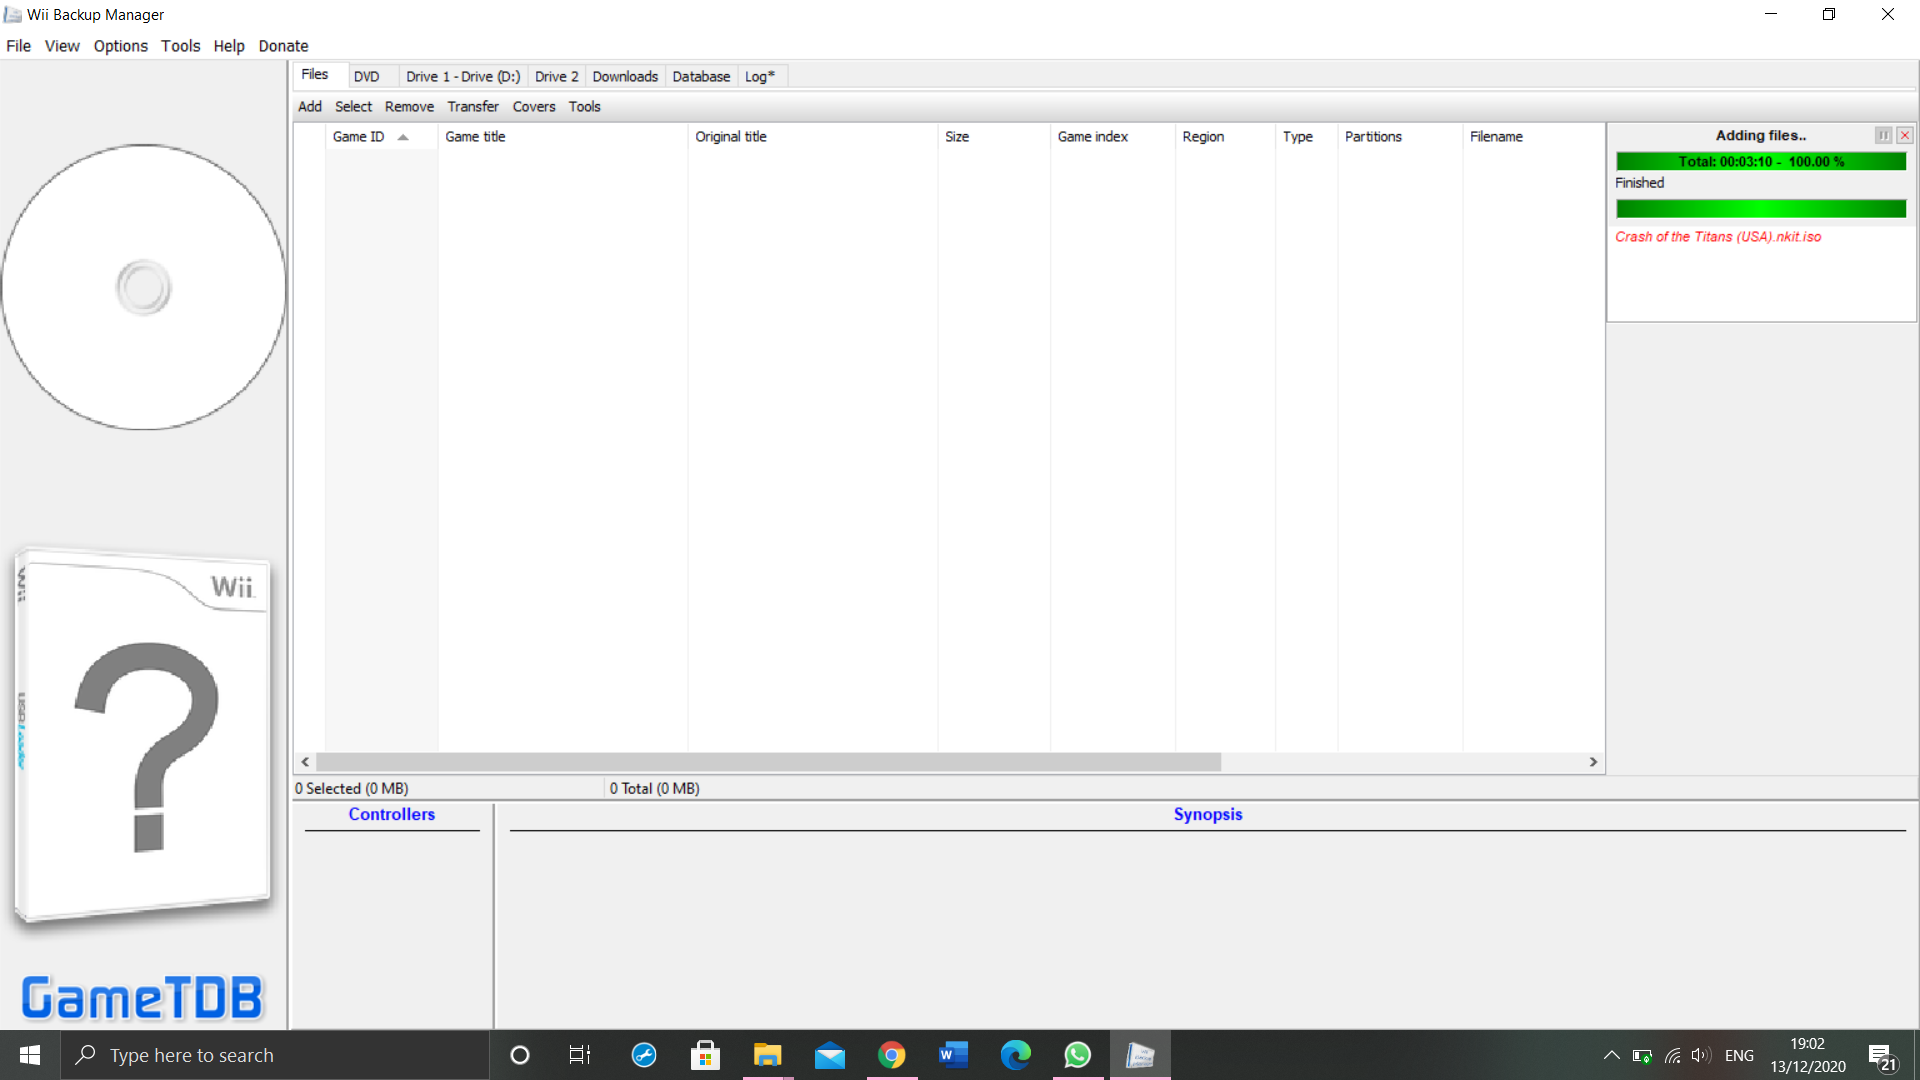Open Cortana from the taskbar

520,1055
